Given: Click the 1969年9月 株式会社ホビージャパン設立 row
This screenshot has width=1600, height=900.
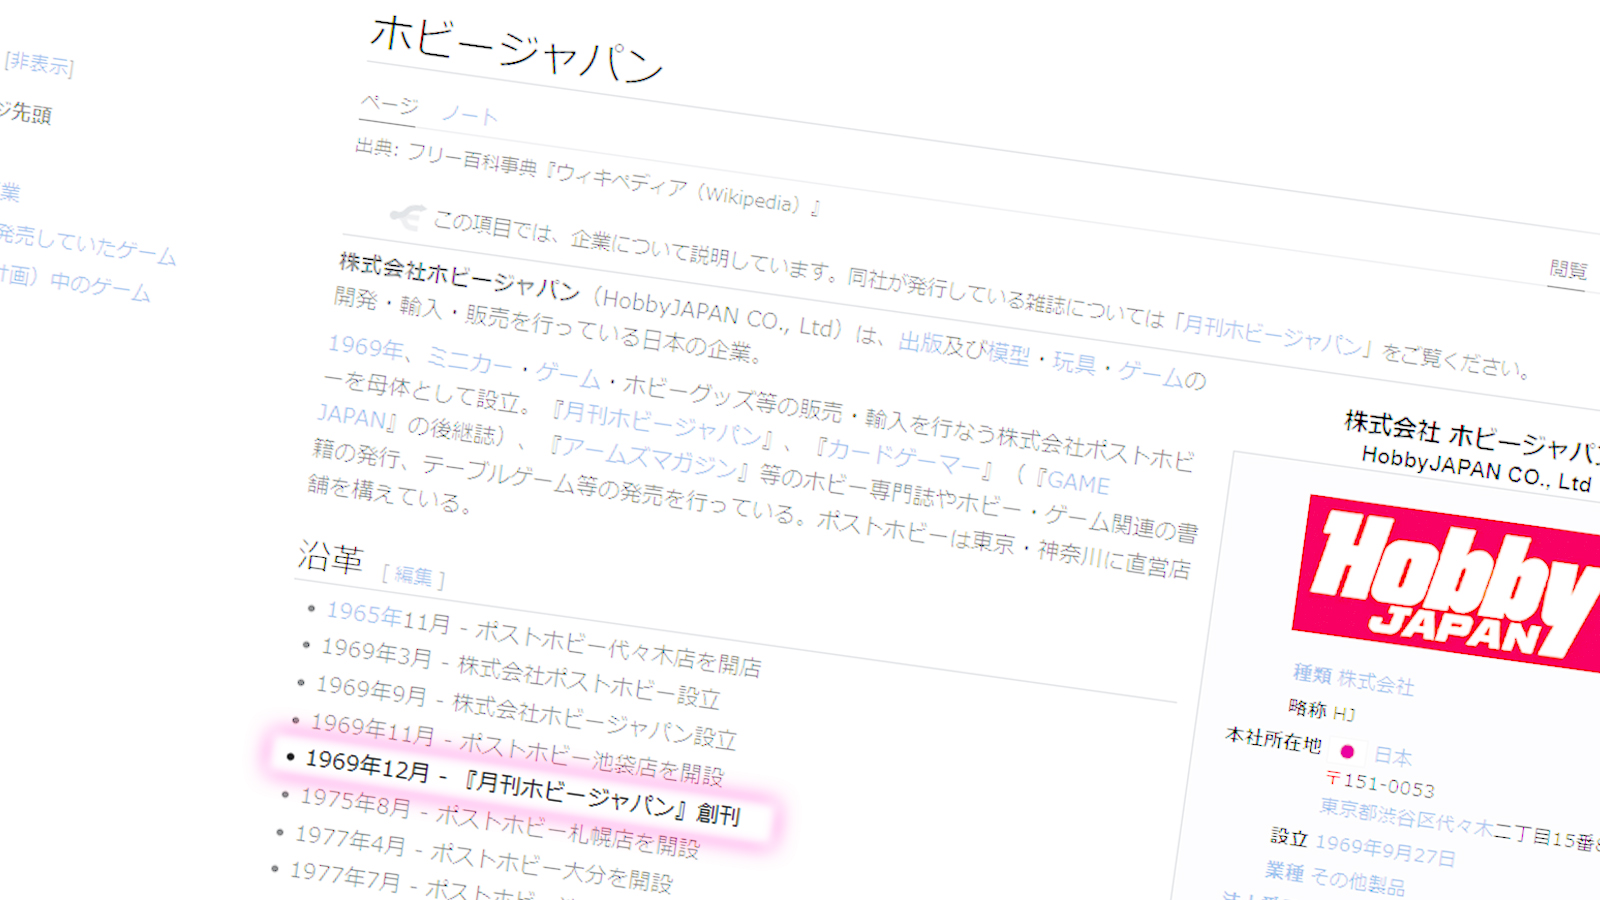Looking at the screenshot, I should 527,714.
